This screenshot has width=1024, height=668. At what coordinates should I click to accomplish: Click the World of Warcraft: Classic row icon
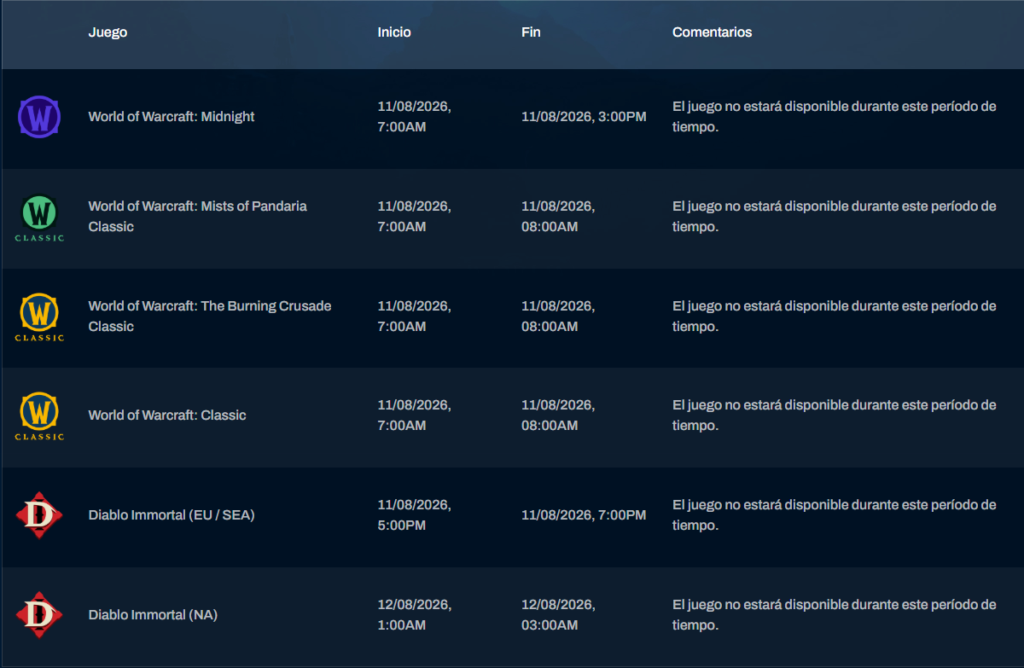39,417
